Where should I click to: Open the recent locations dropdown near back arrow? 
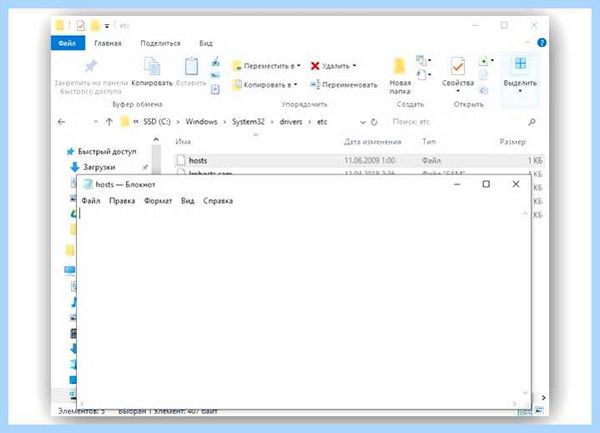point(95,122)
